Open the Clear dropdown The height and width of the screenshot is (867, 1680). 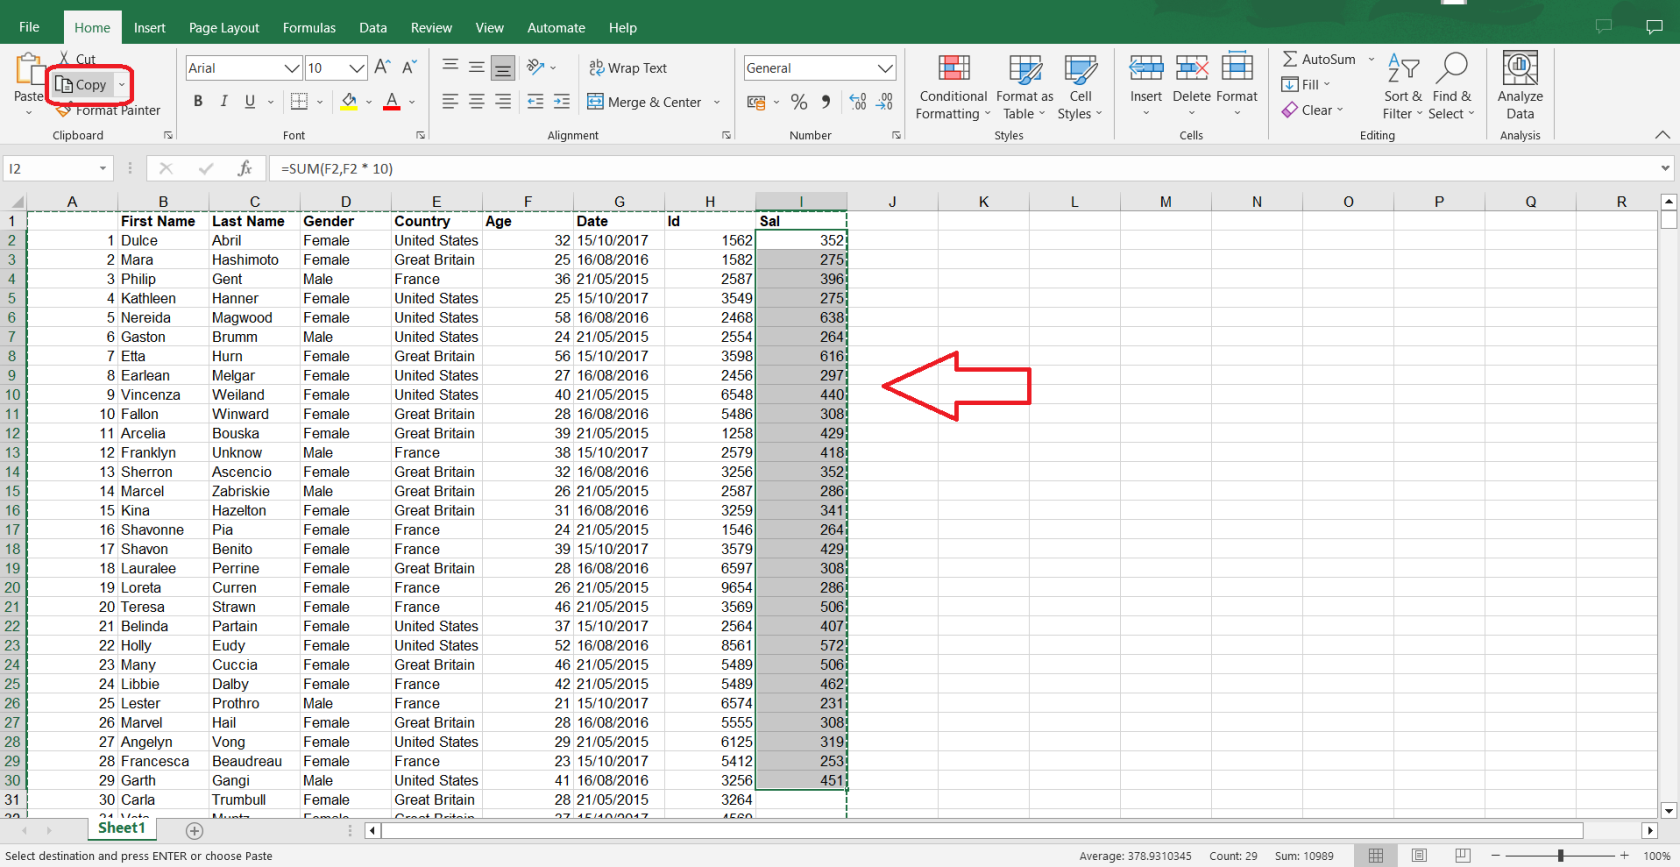[x=1313, y=110]
